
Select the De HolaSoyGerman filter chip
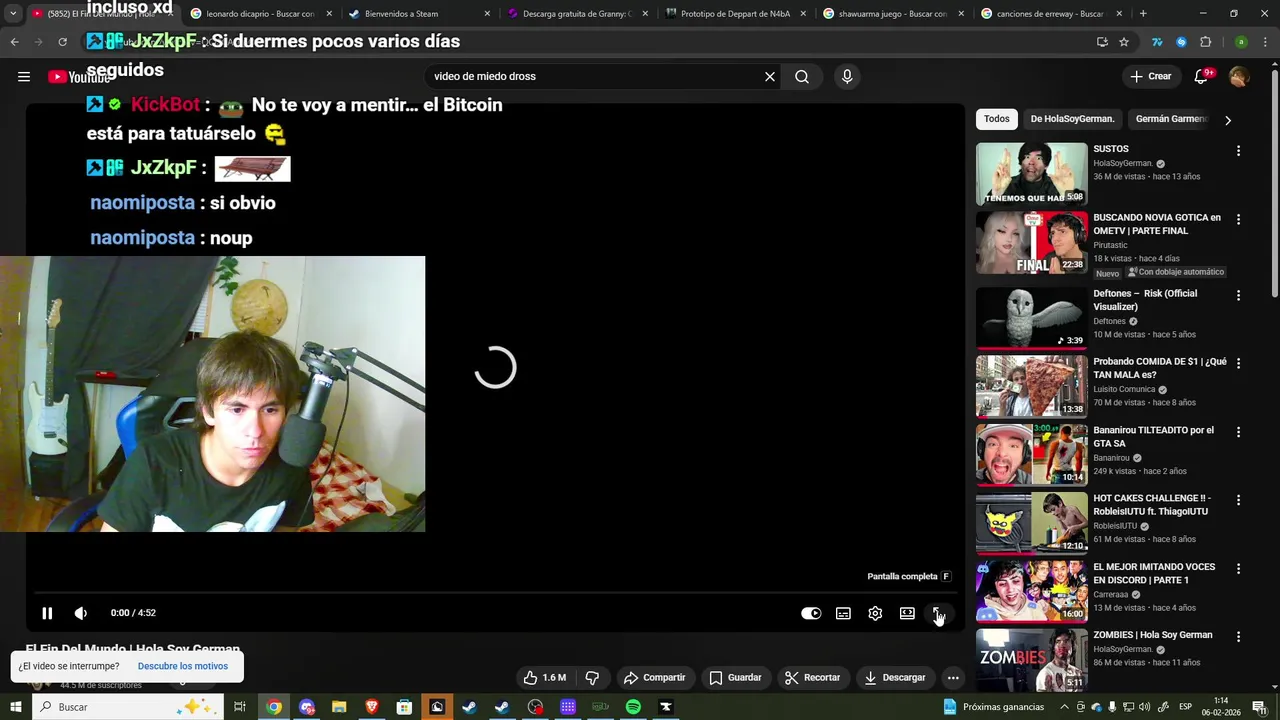(x=1072, y=119)
